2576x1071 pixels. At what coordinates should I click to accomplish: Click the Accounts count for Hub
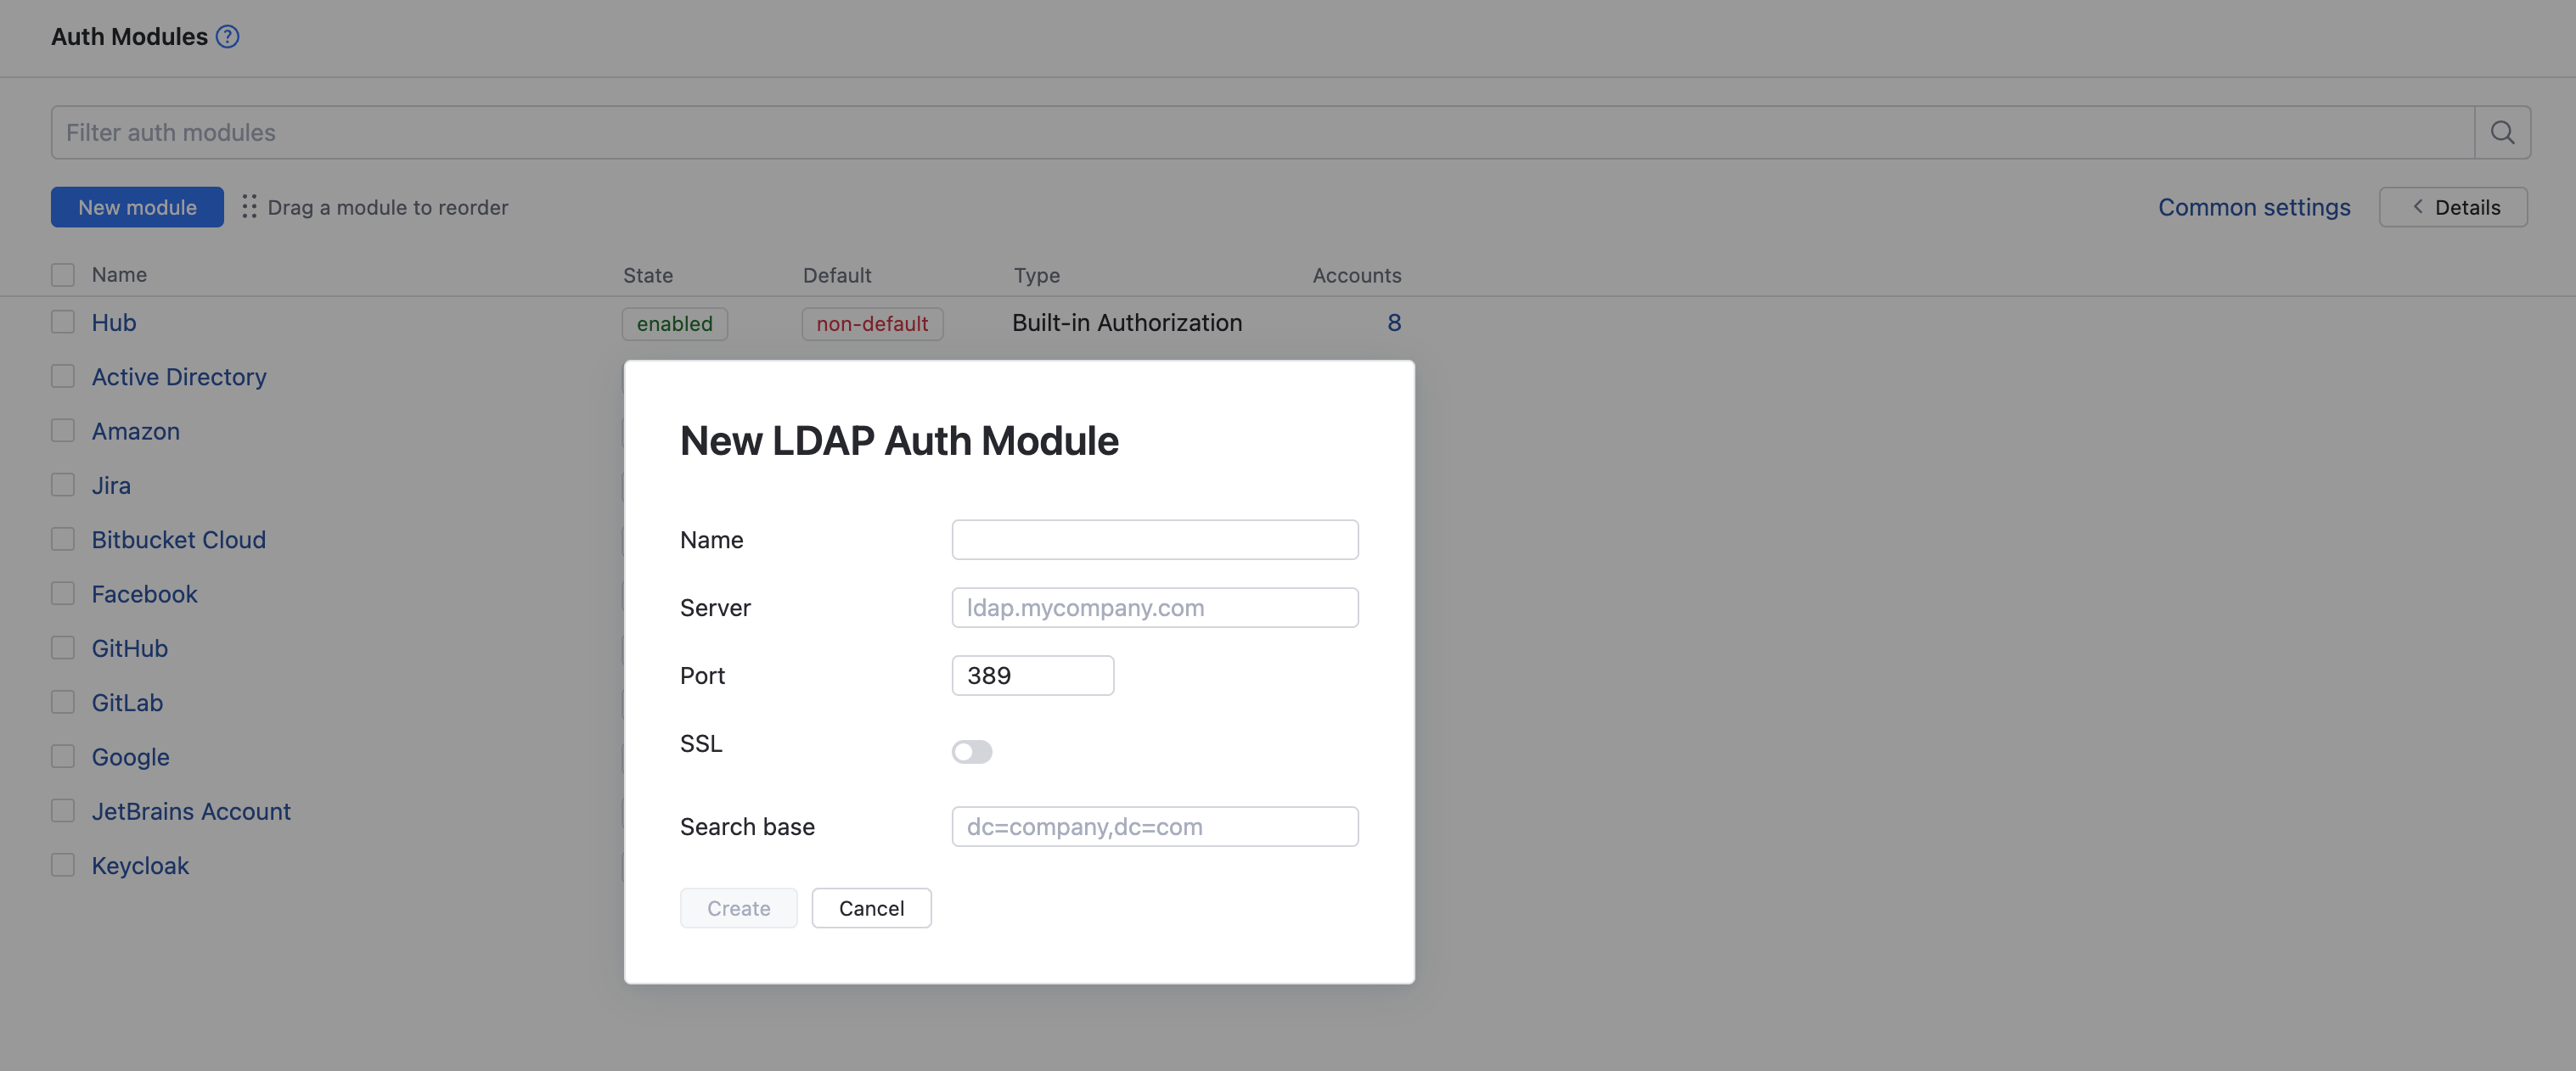tap(1394, 322)
